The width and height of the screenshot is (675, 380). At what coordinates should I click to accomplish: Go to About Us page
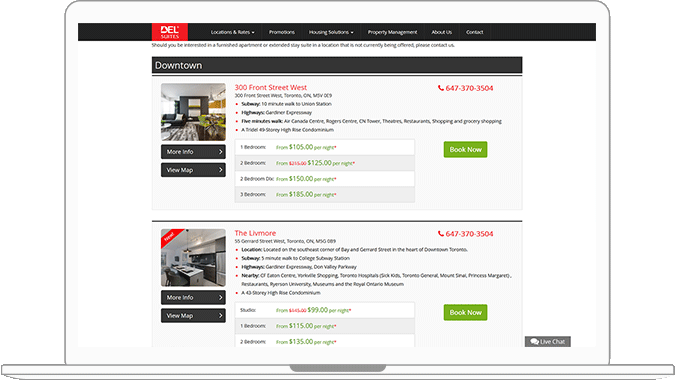tap(442, 32)
